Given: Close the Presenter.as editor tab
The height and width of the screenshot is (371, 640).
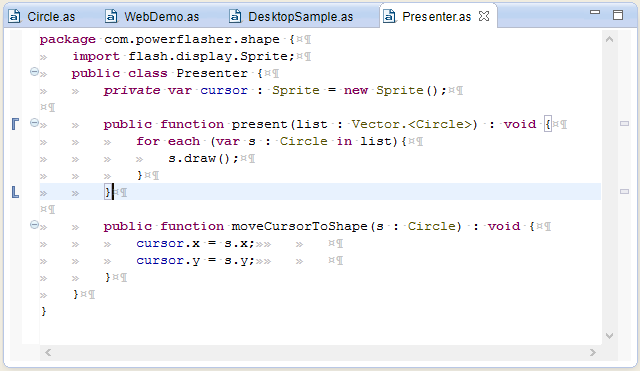Looking at the screenshot, I should pyautogui.click(x=484, y=16).
